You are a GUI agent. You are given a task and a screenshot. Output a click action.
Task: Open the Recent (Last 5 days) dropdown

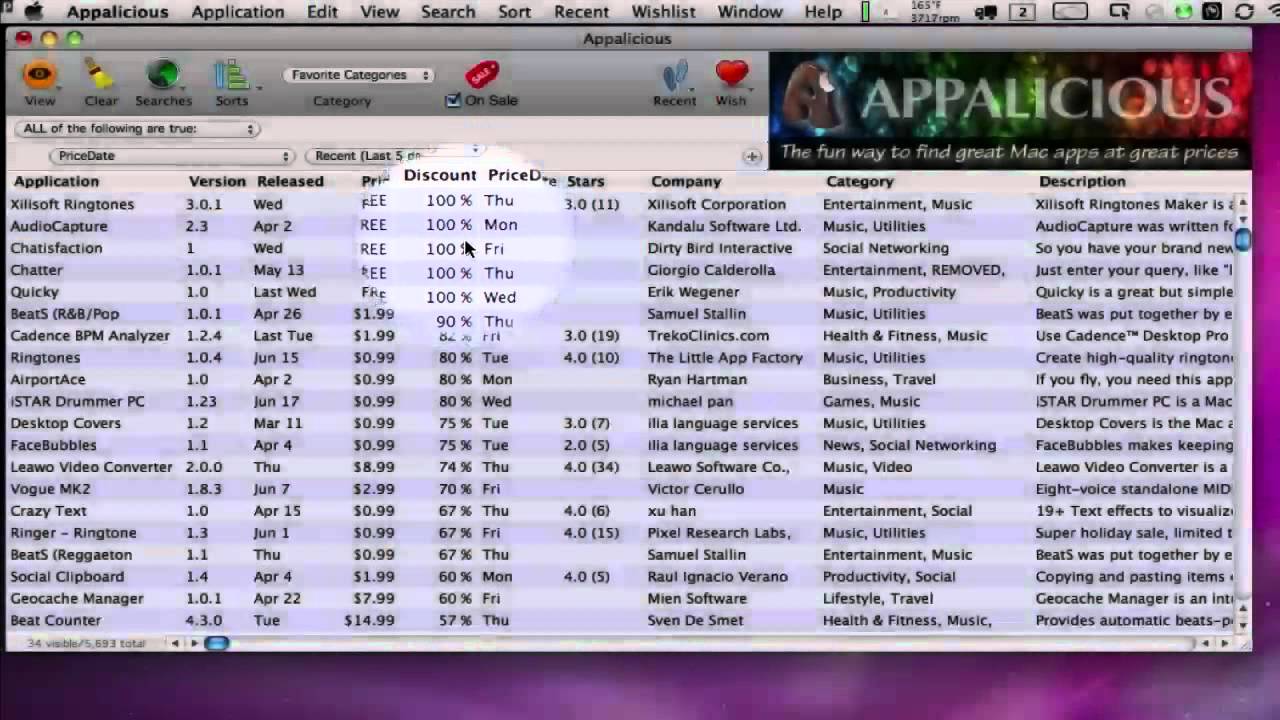coord(395,156)
